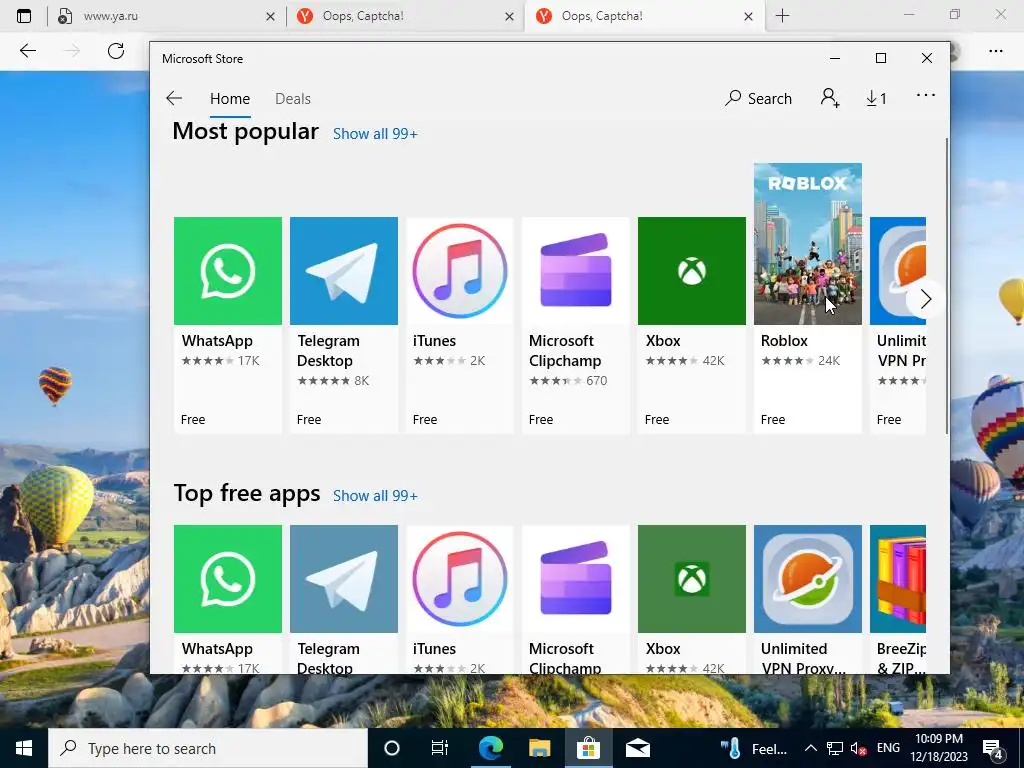Click Free price under Roblox
Image resolution: width=1024 pixels, height=768 pixels.
point(773,420)
